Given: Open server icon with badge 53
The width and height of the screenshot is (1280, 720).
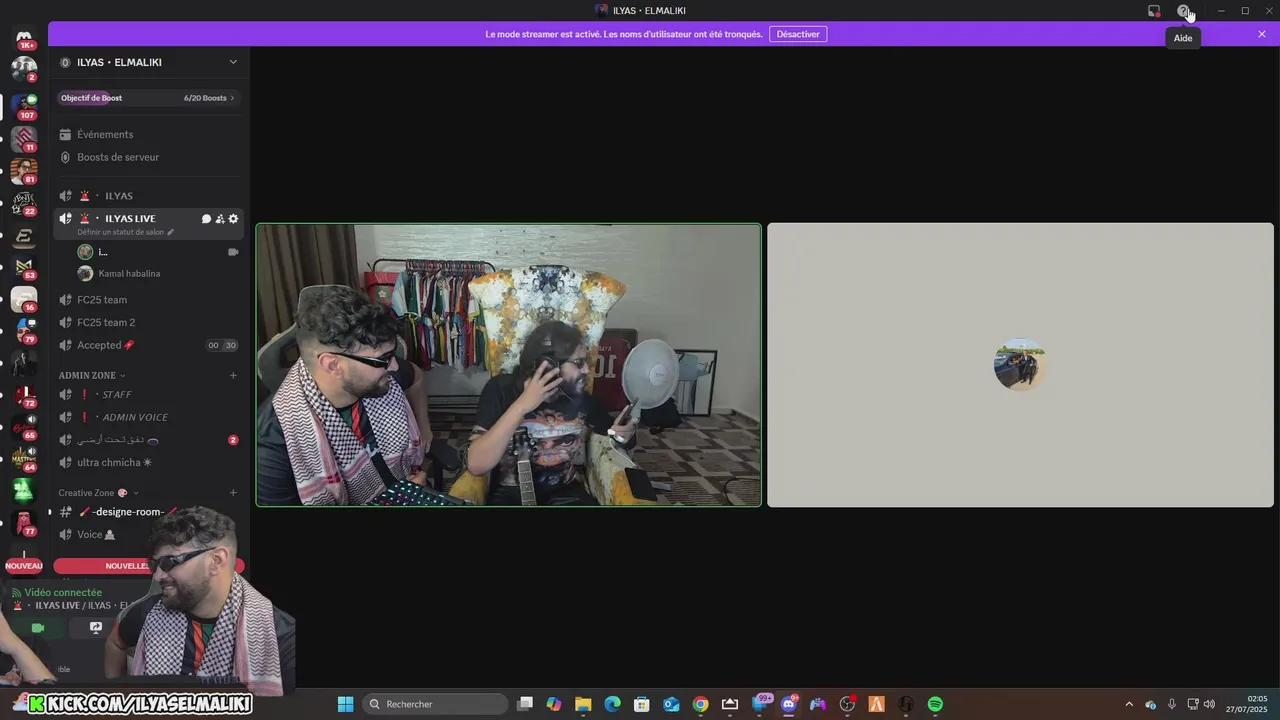Looking at the screenshot, I should (24, 267).
